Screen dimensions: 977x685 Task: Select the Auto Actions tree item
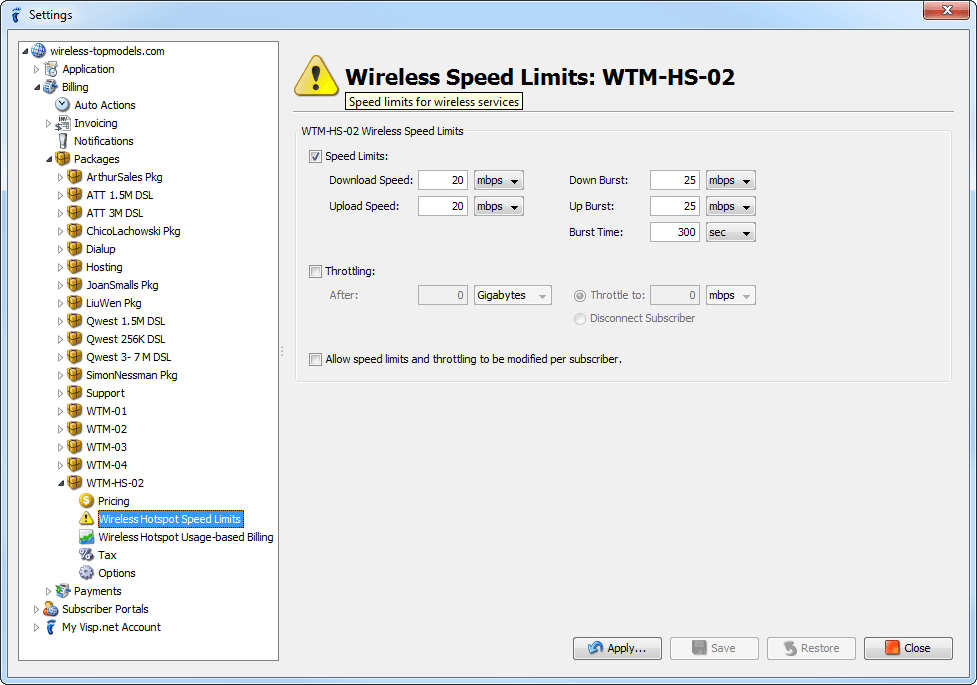point(105,105)
